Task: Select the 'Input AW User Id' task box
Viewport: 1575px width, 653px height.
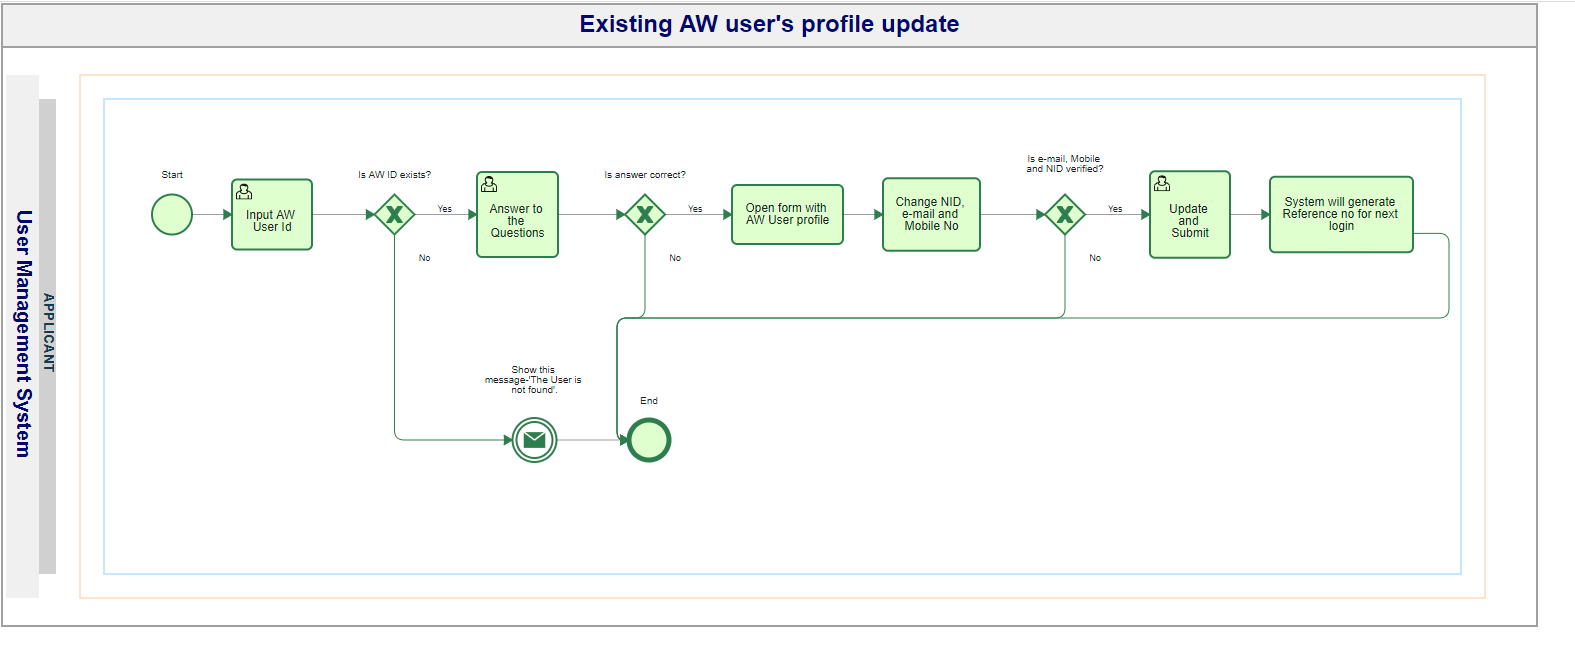Action: pos(272,215)
